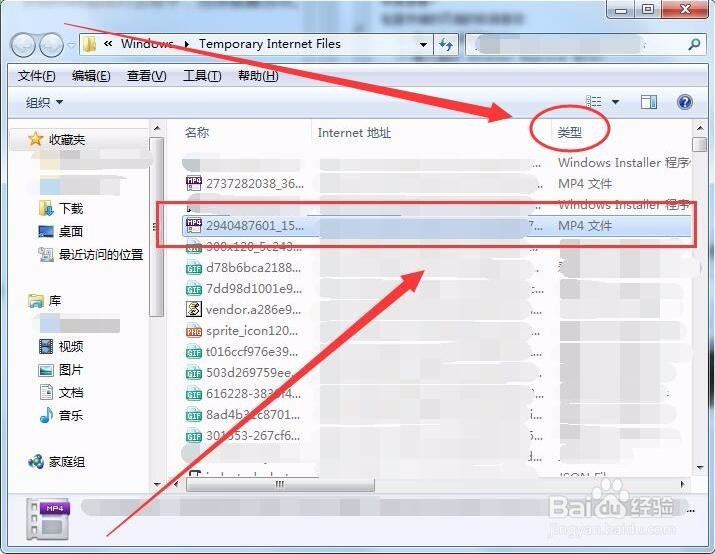Open the 编辑(E) menu
715x554 pixels.
(x=91, y=76)
